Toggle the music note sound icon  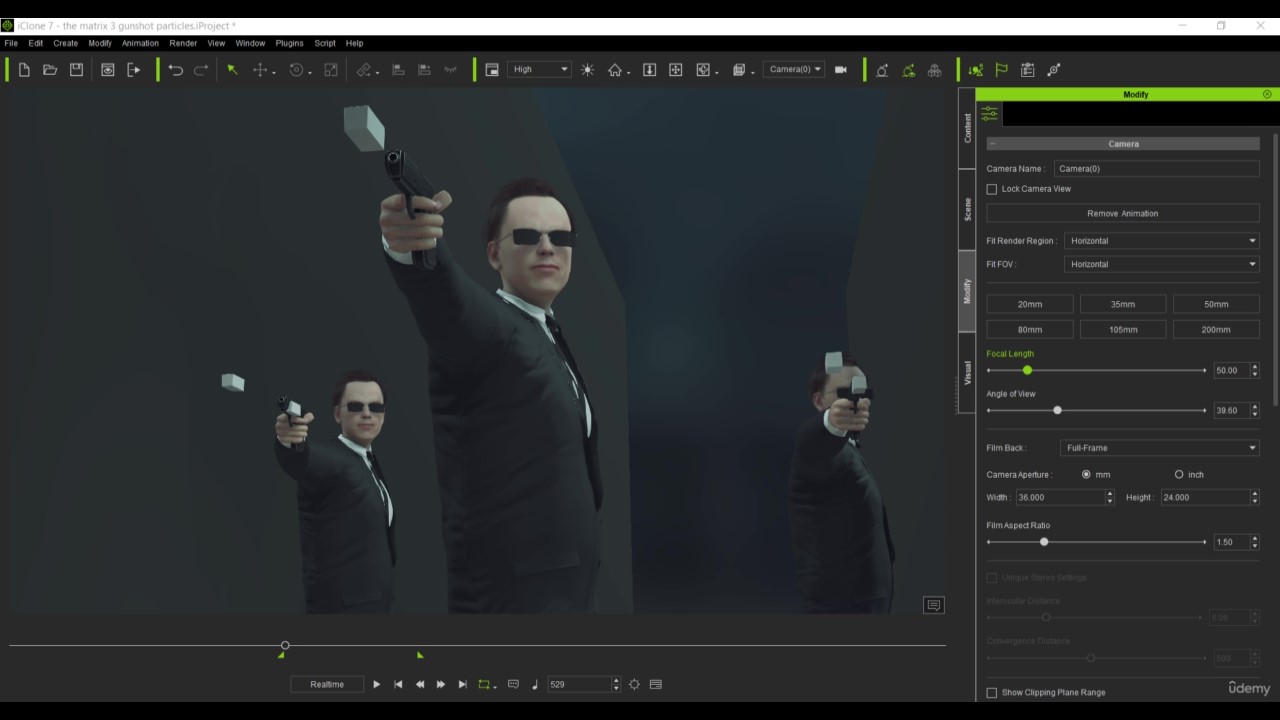(x=534, y=684)
